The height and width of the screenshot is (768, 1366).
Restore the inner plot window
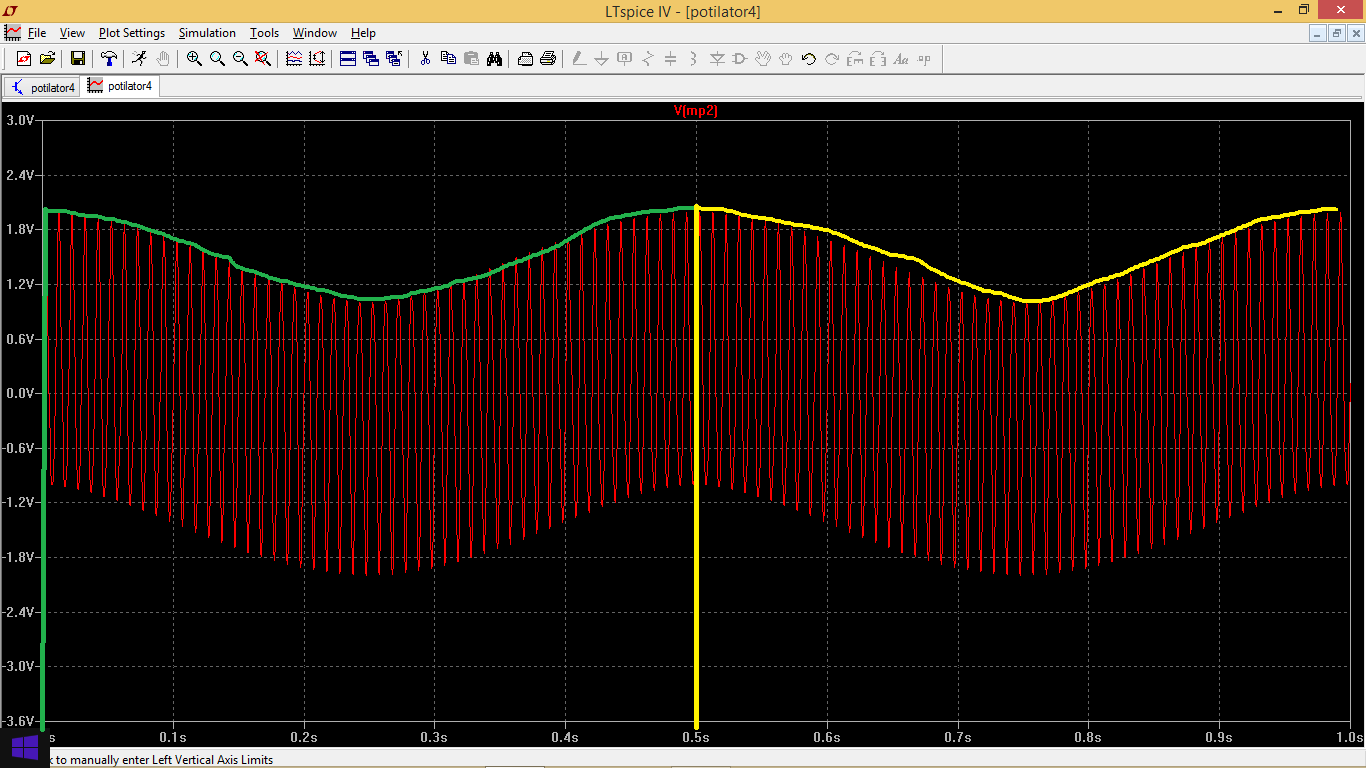[1337, 33]
